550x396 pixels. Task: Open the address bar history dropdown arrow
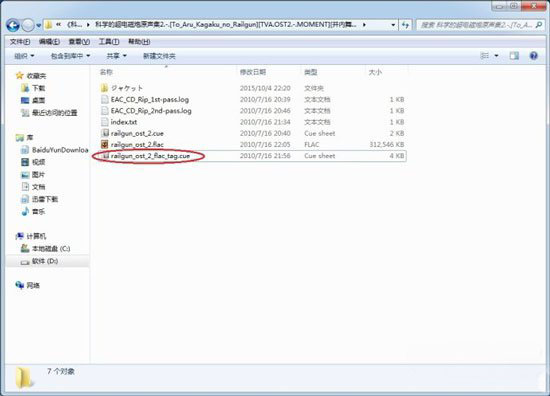pyautogui.click(x=393, y=25)
